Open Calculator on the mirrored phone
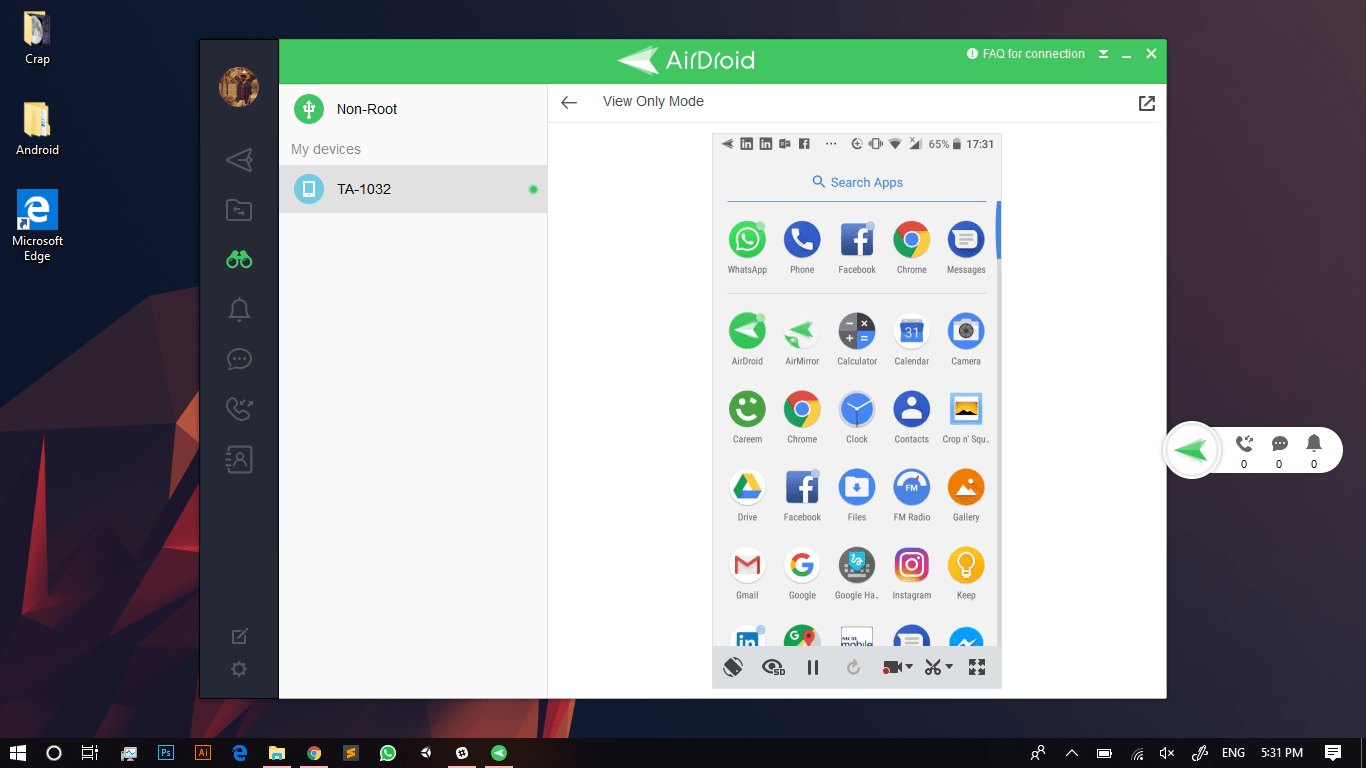This screenshot has width=1366, height=768. coord(857,339)
